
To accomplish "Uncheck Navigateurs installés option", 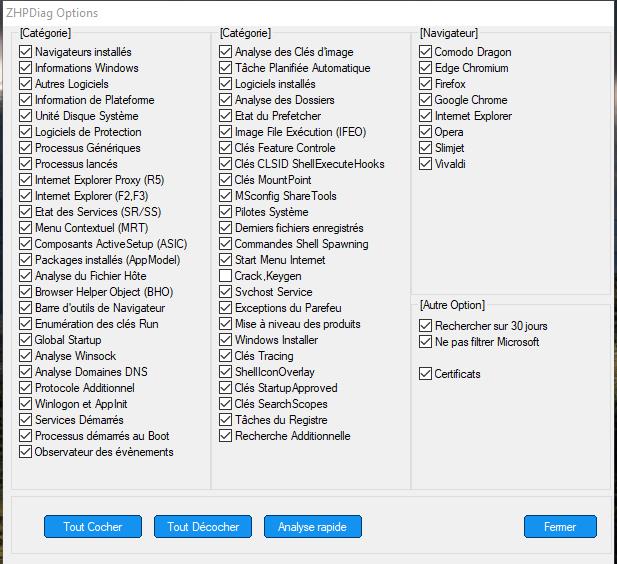I will click(x=26, y=52).
